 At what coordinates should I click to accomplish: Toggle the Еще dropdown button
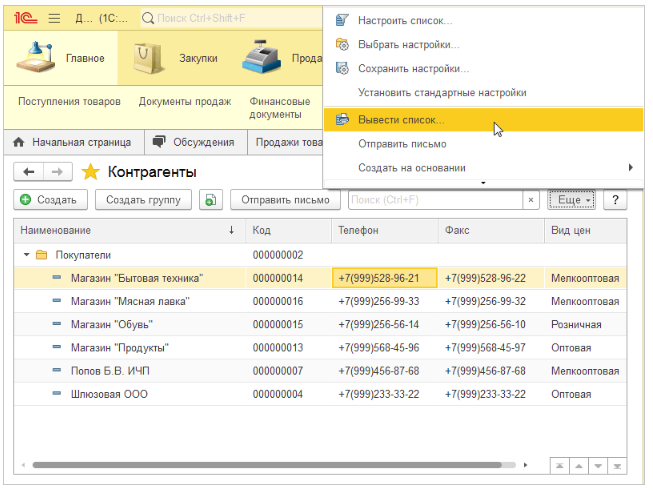pyautogui.click(x=571, y=200)
